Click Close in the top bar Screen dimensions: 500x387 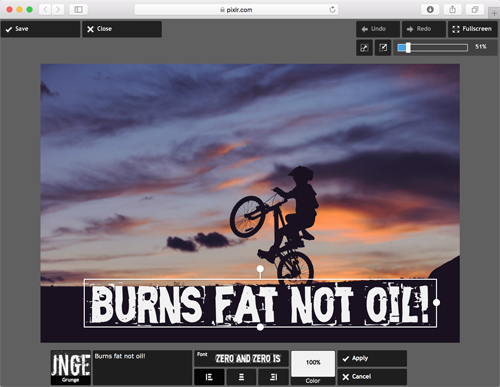pyautogui.click(x=122, y=29)
